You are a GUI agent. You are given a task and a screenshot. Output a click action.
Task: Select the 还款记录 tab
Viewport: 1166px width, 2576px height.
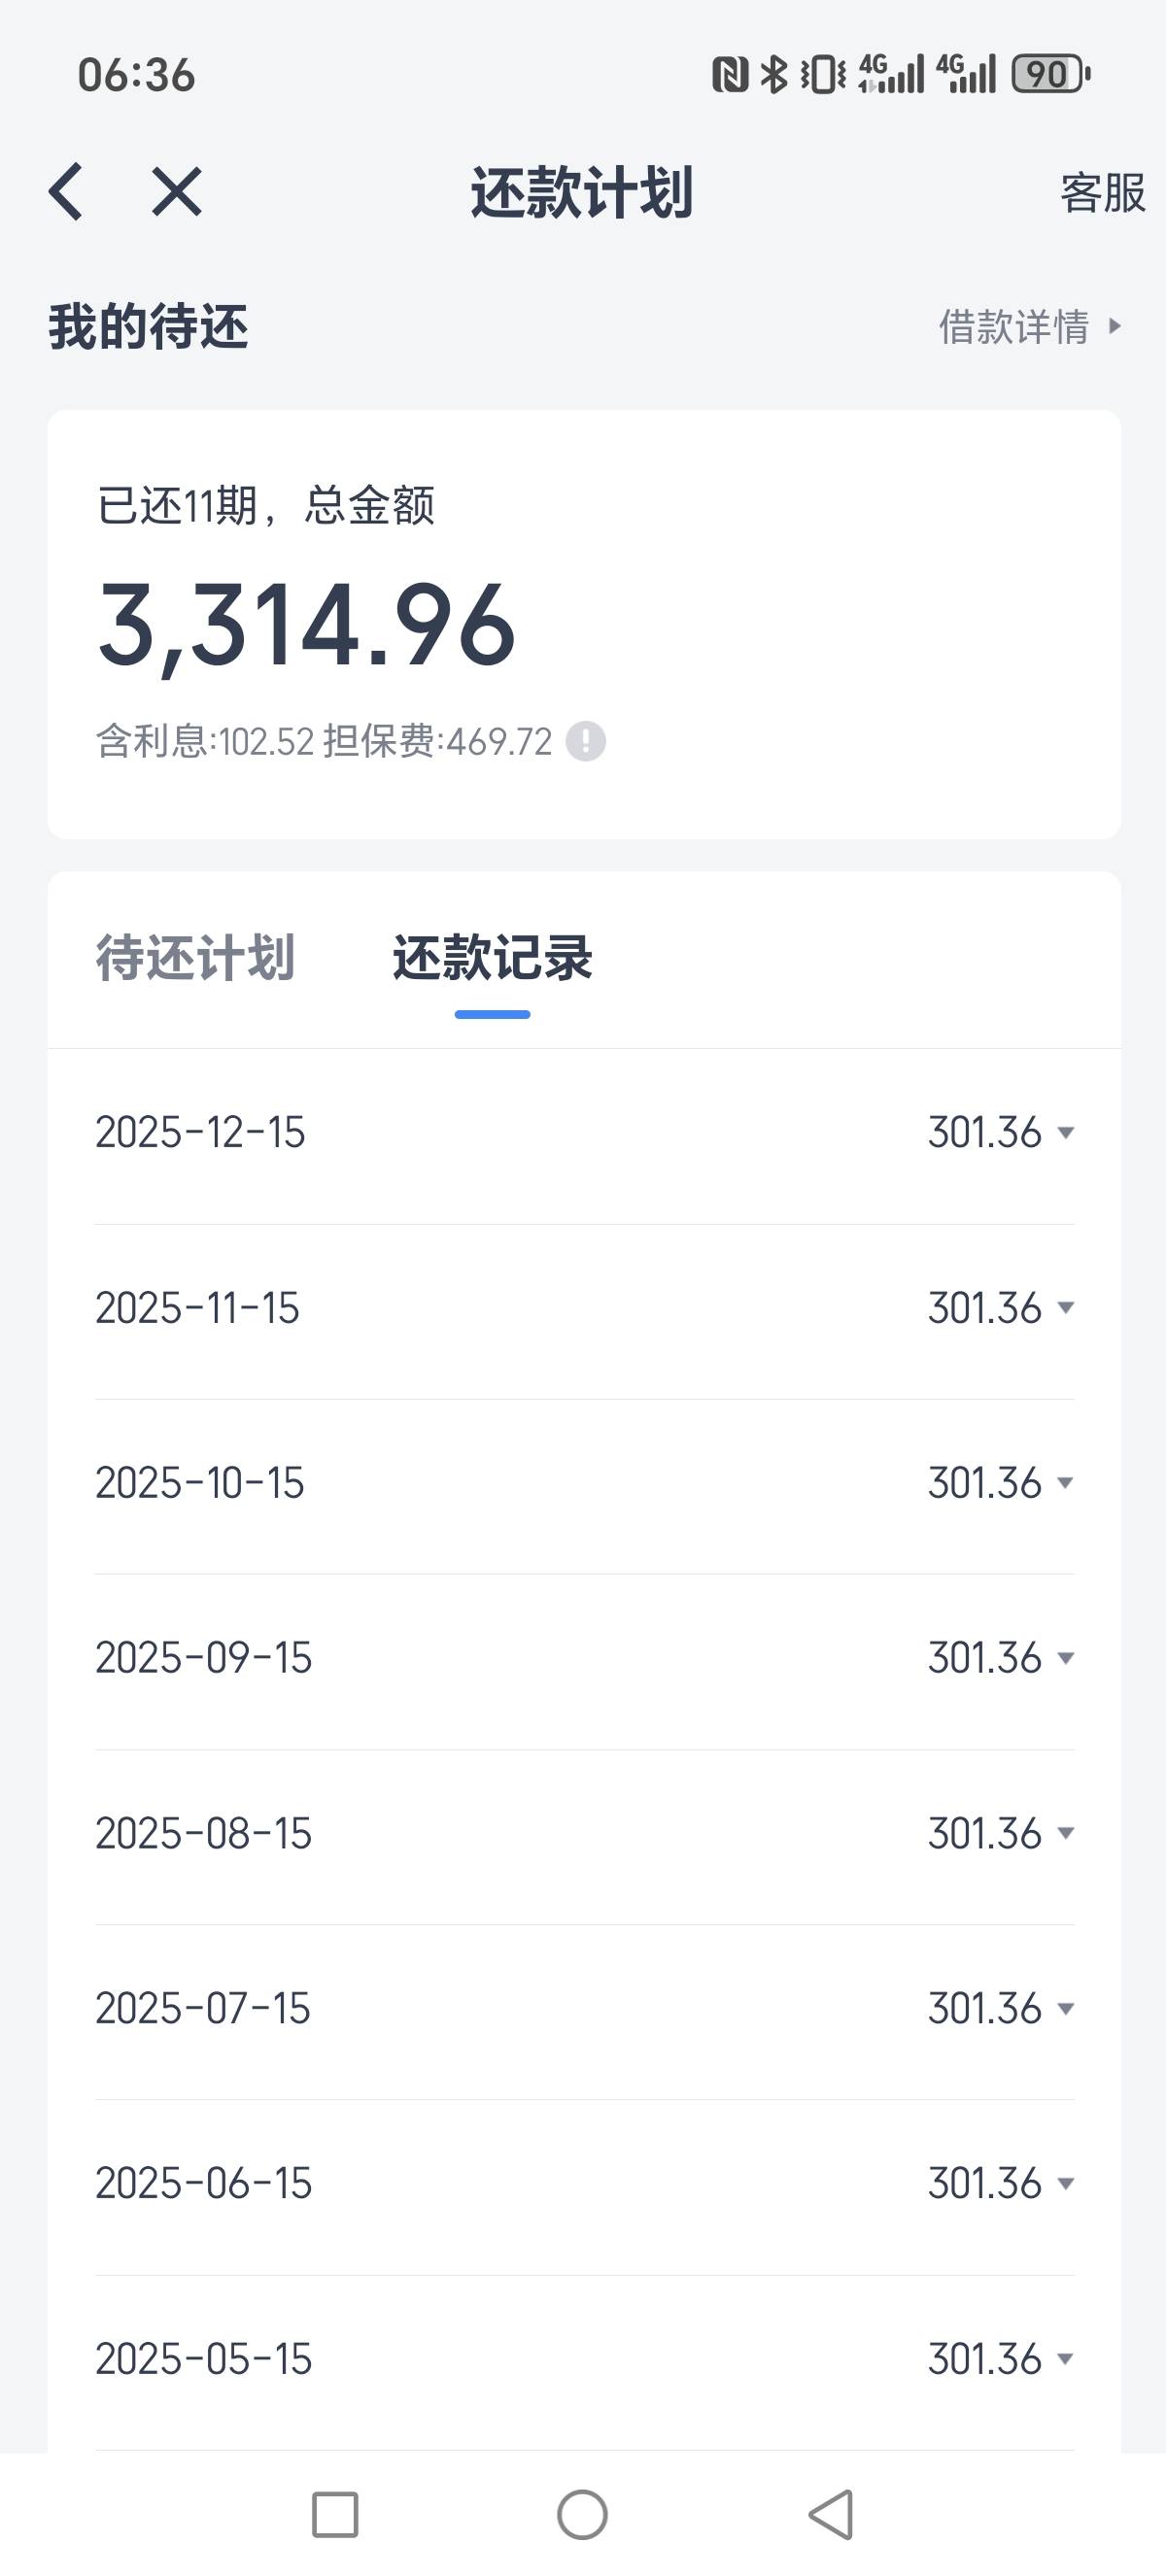click(492, 957)
